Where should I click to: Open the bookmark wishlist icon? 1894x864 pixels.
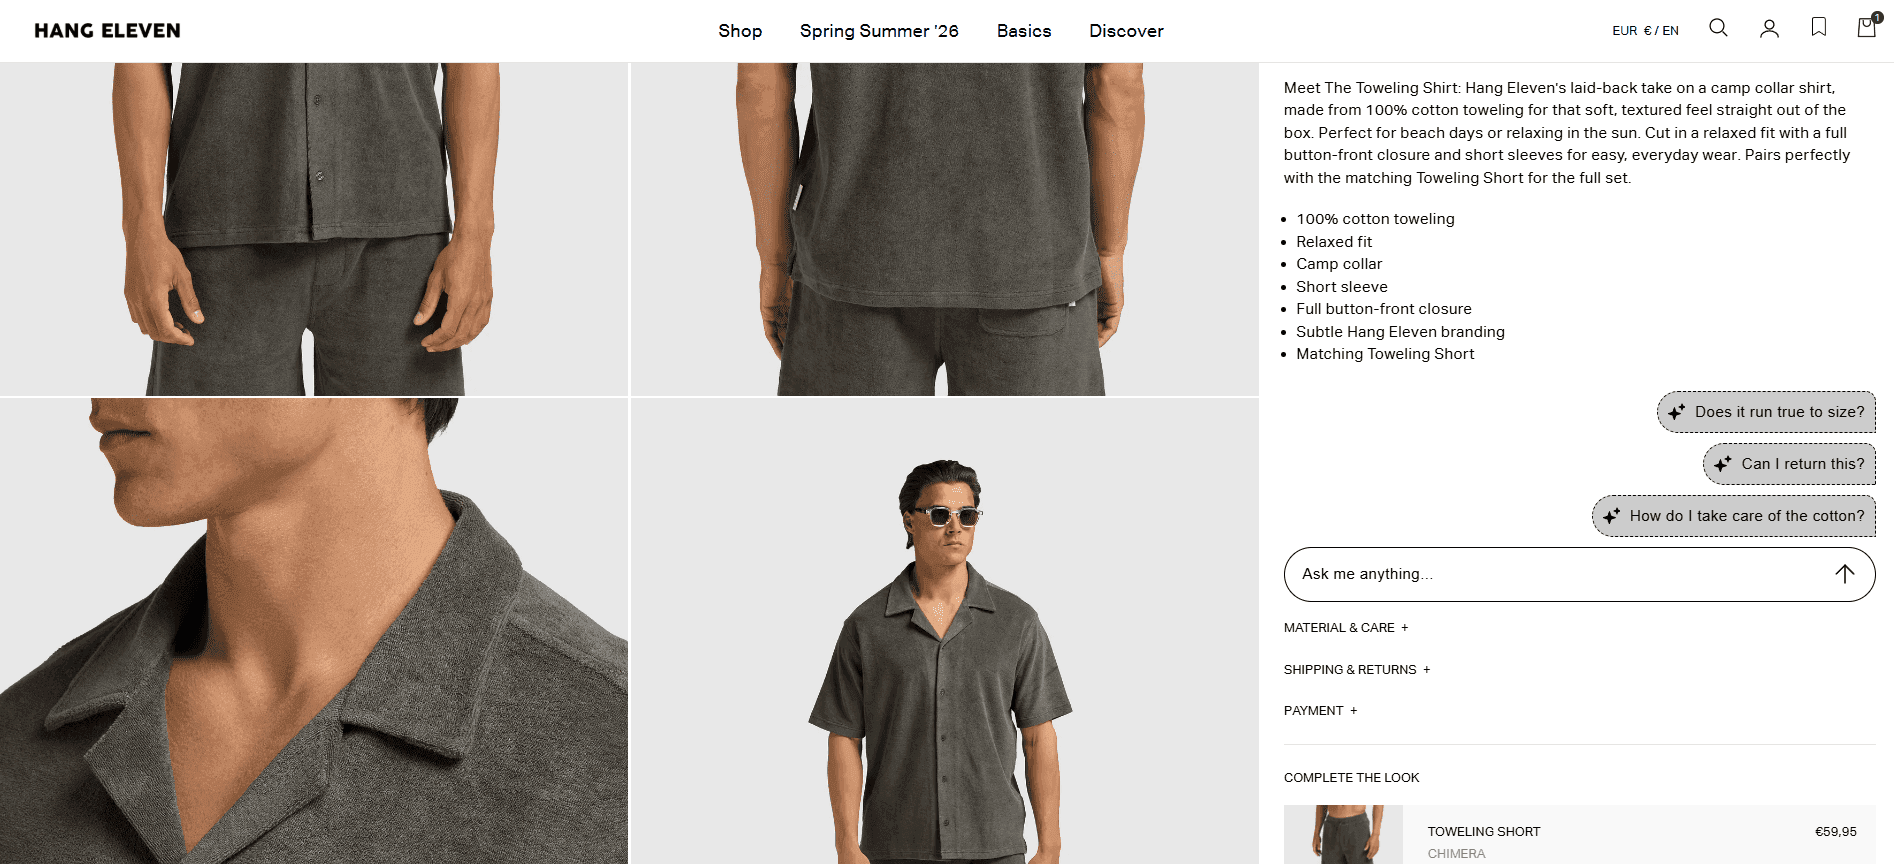(x=1819, y=27)
